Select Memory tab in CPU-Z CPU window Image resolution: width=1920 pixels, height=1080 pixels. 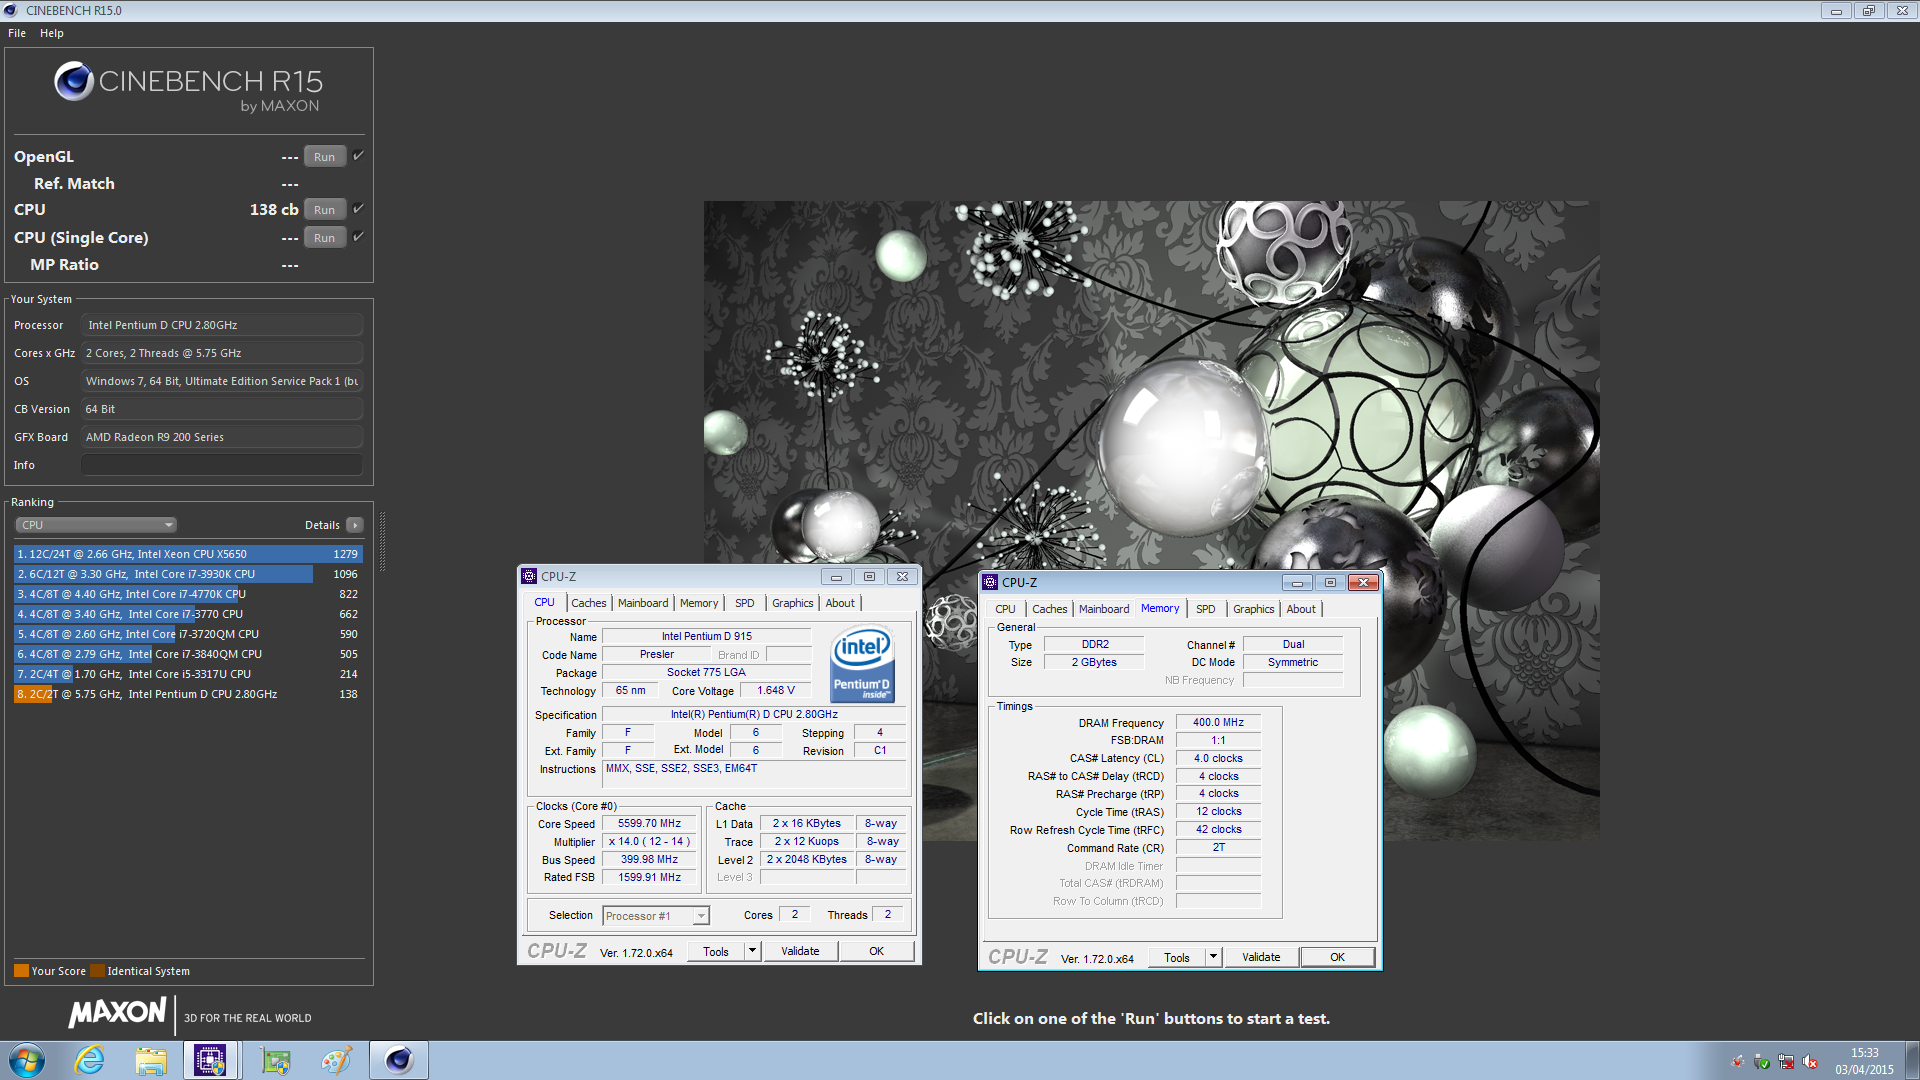point(699,603)
